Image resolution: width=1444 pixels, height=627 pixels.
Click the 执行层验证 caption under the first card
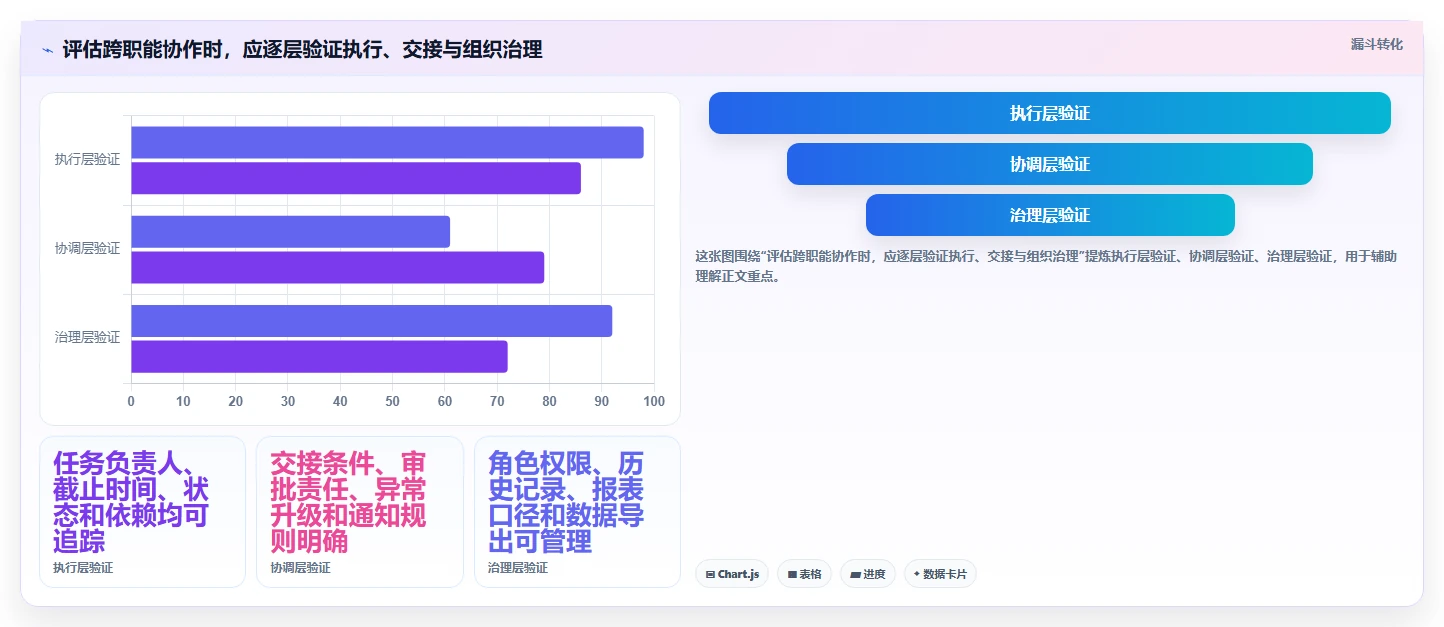point(83,567)
